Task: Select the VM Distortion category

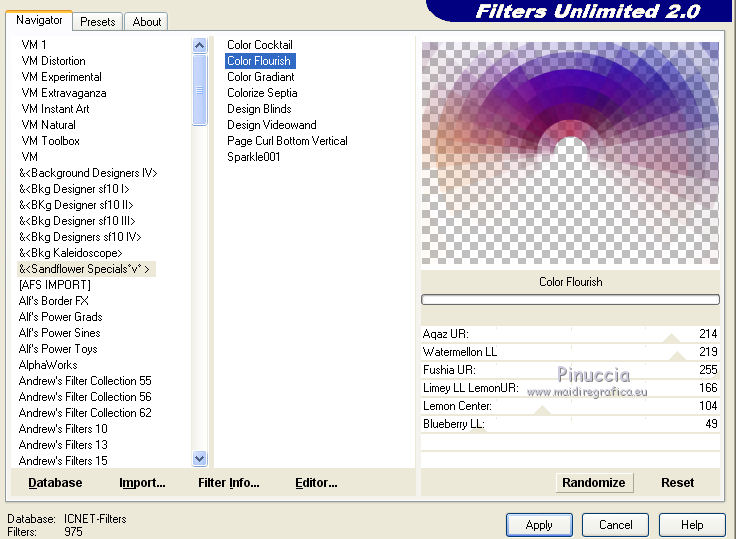Action: coord(54,61)
